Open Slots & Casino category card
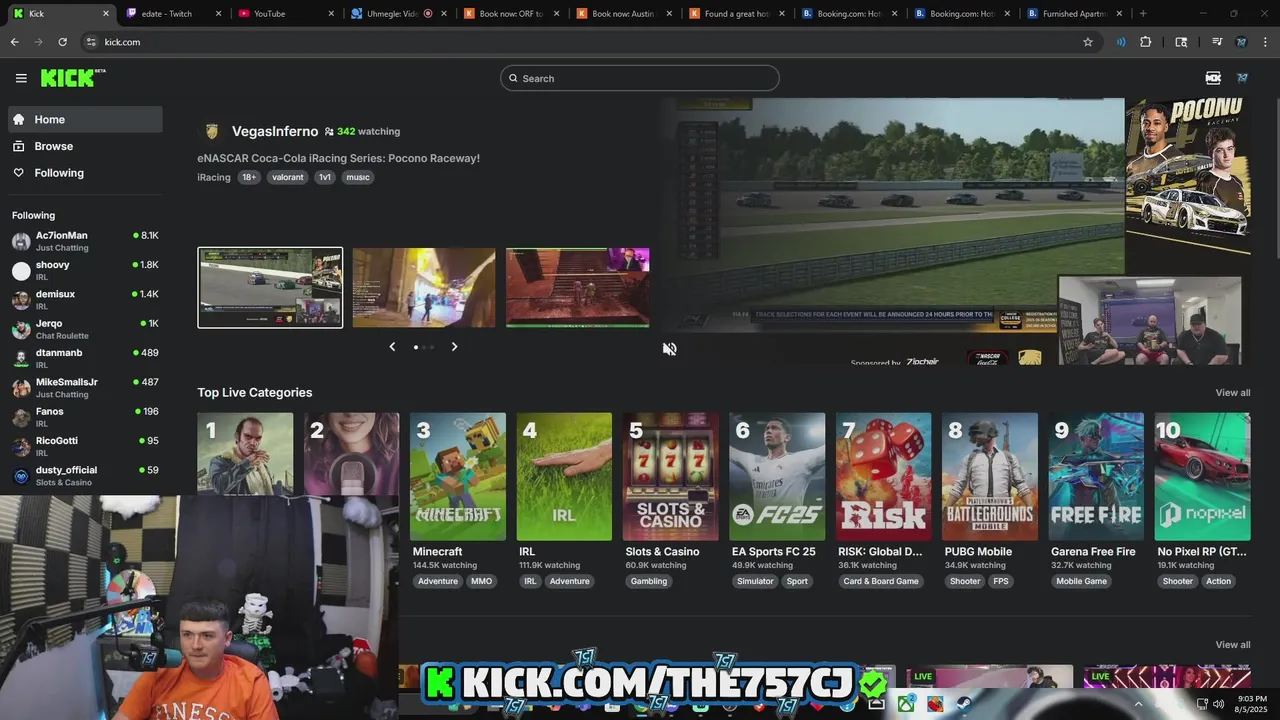 click(671, 477)
